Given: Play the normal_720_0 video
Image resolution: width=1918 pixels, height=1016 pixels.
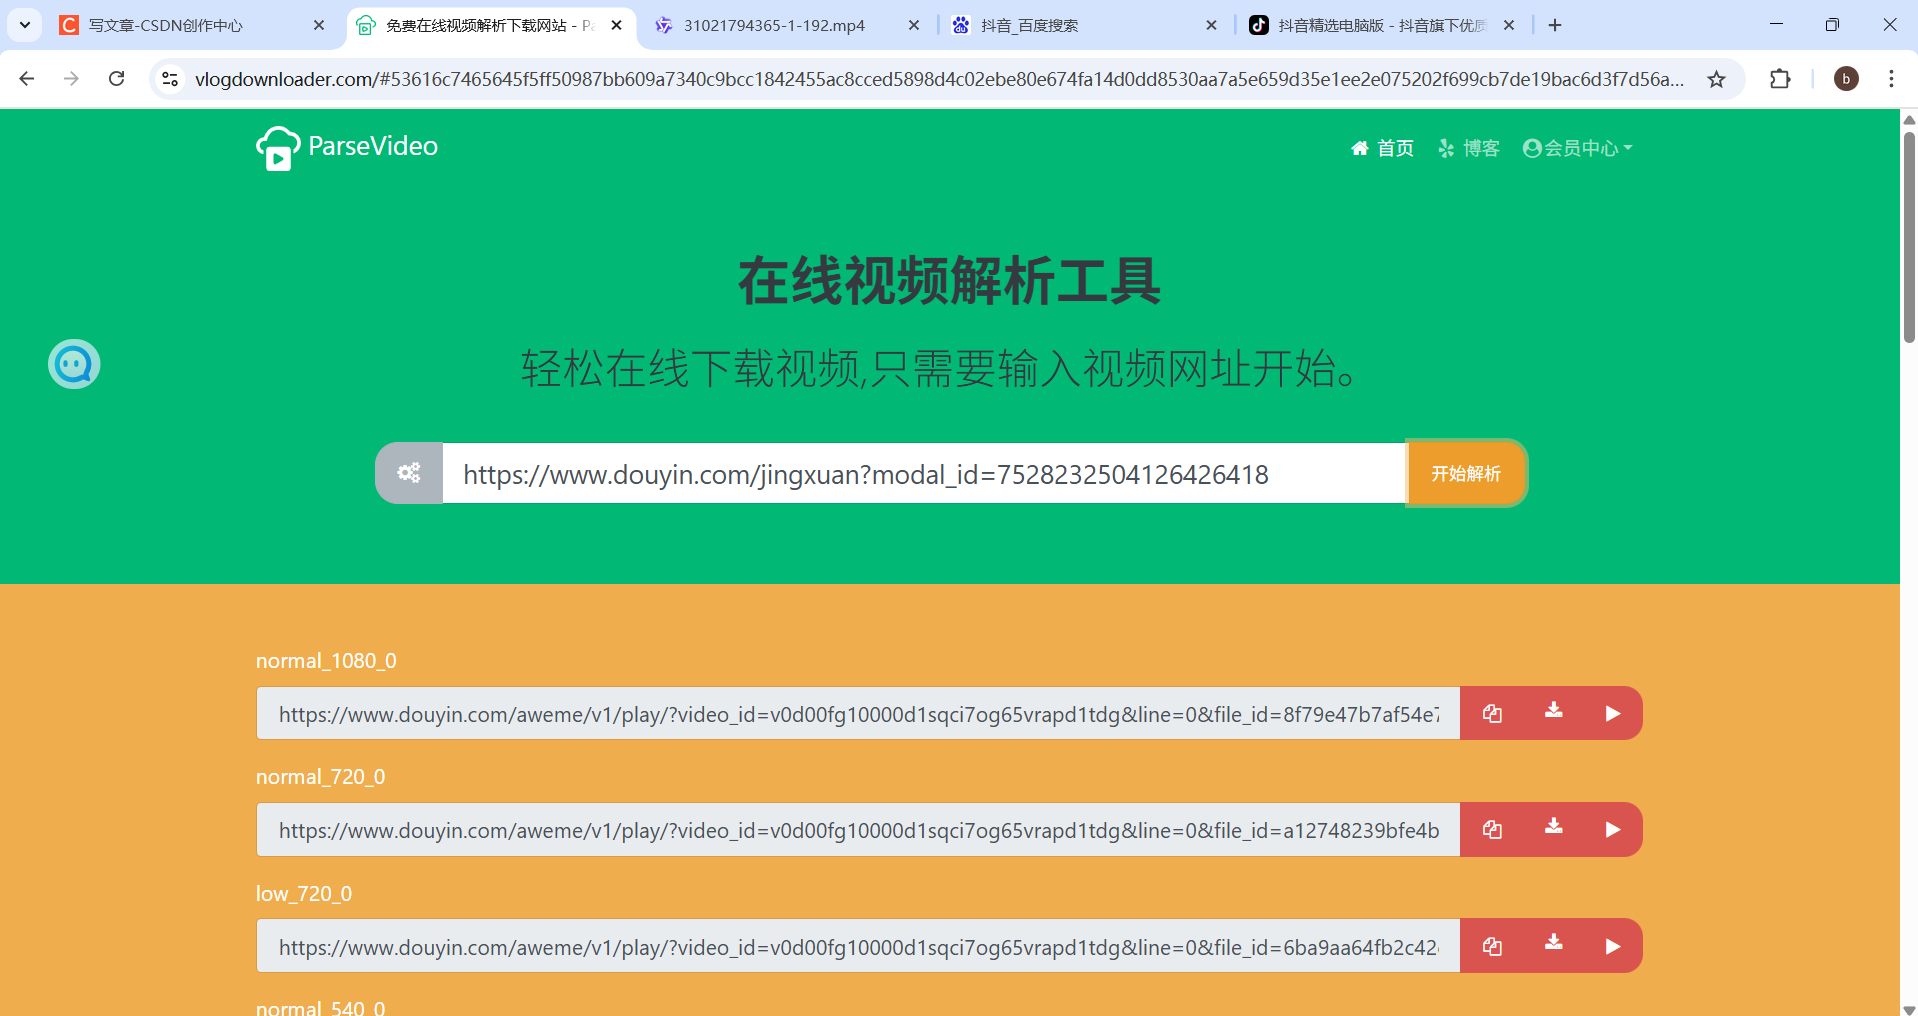Looking at the screenshot, I should (x=1612, y=829).
